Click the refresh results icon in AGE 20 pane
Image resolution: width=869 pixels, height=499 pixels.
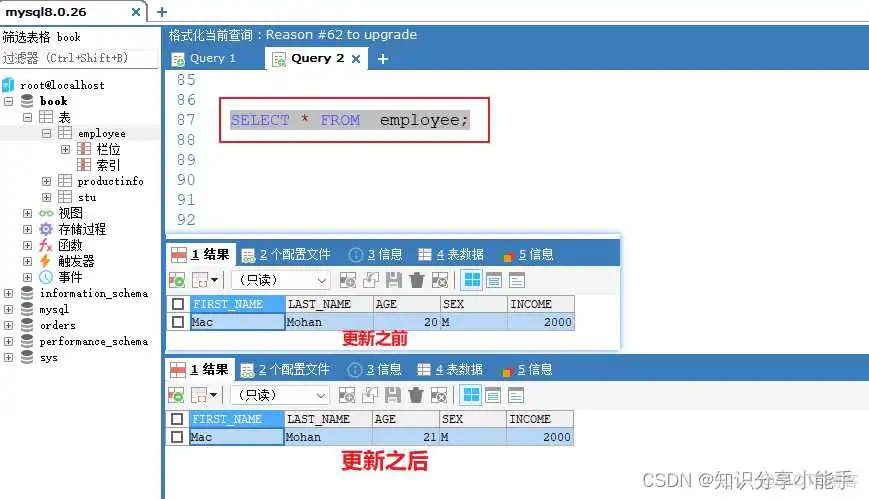177,281
